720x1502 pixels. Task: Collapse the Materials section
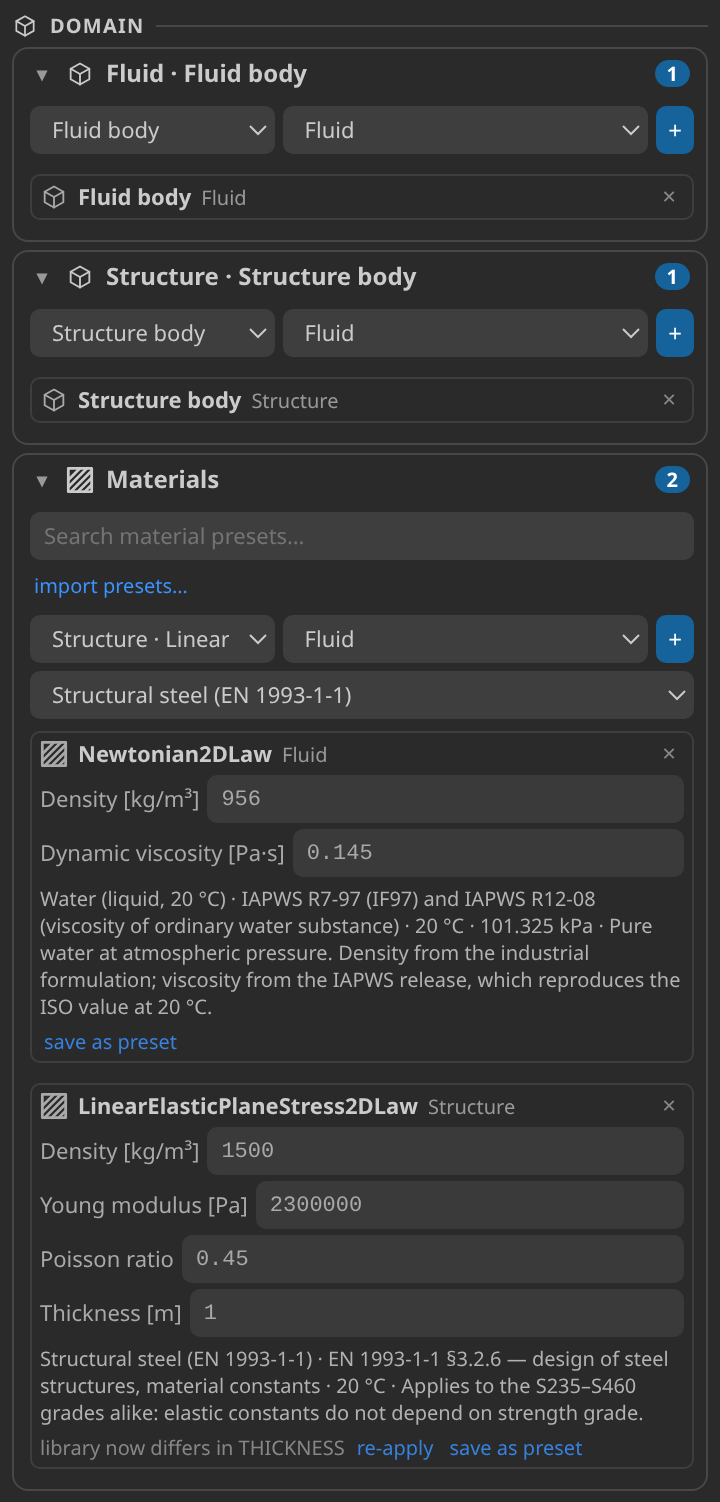pos(42,480)
